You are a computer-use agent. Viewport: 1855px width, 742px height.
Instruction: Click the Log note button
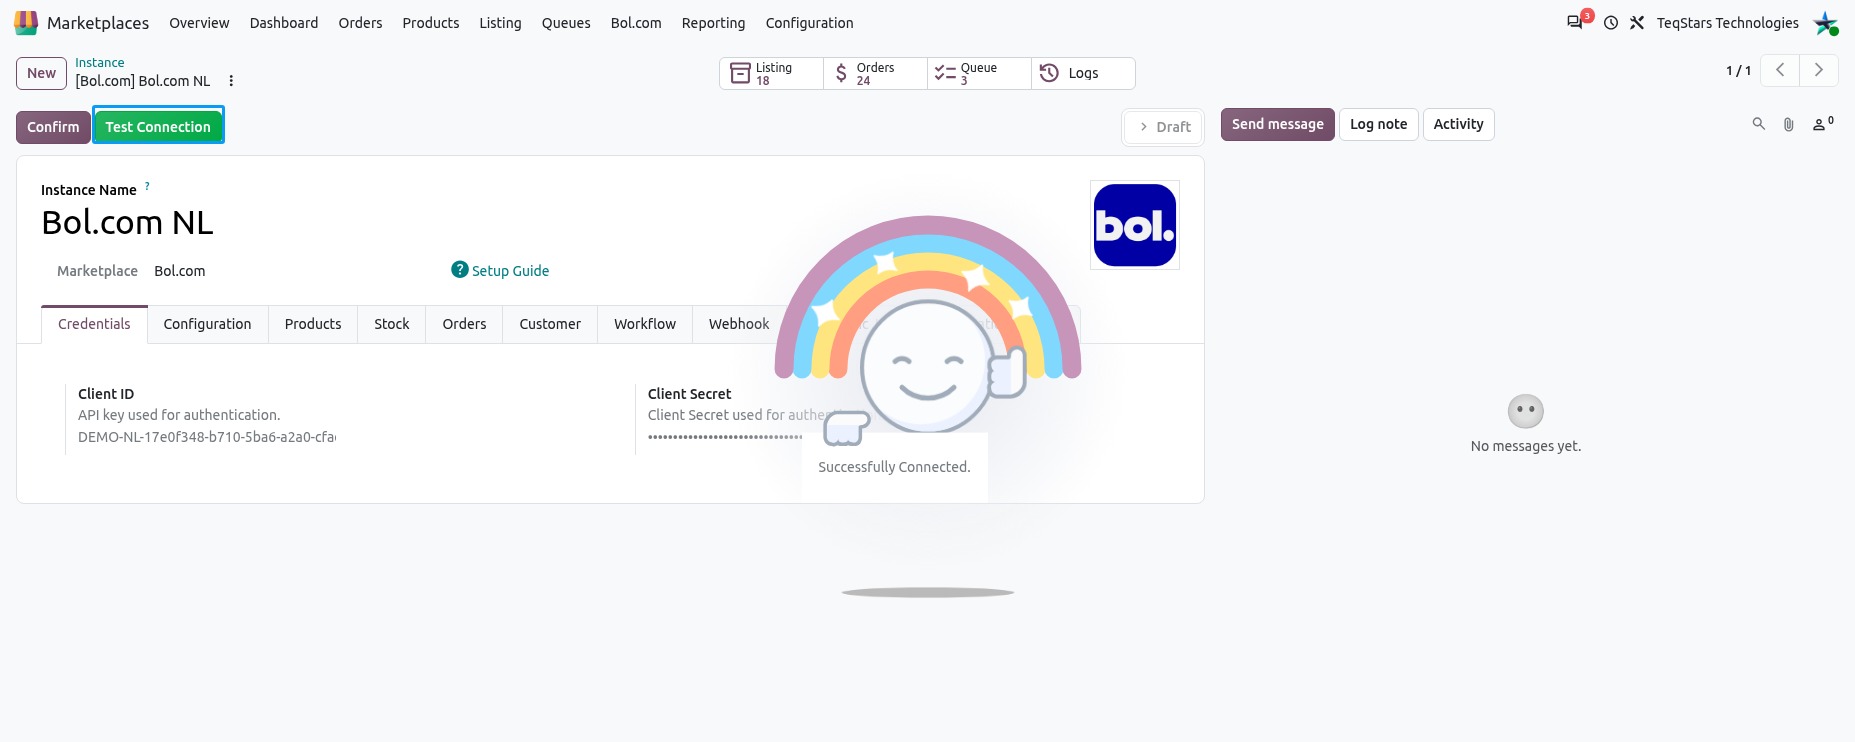[x=1379, y=124]
